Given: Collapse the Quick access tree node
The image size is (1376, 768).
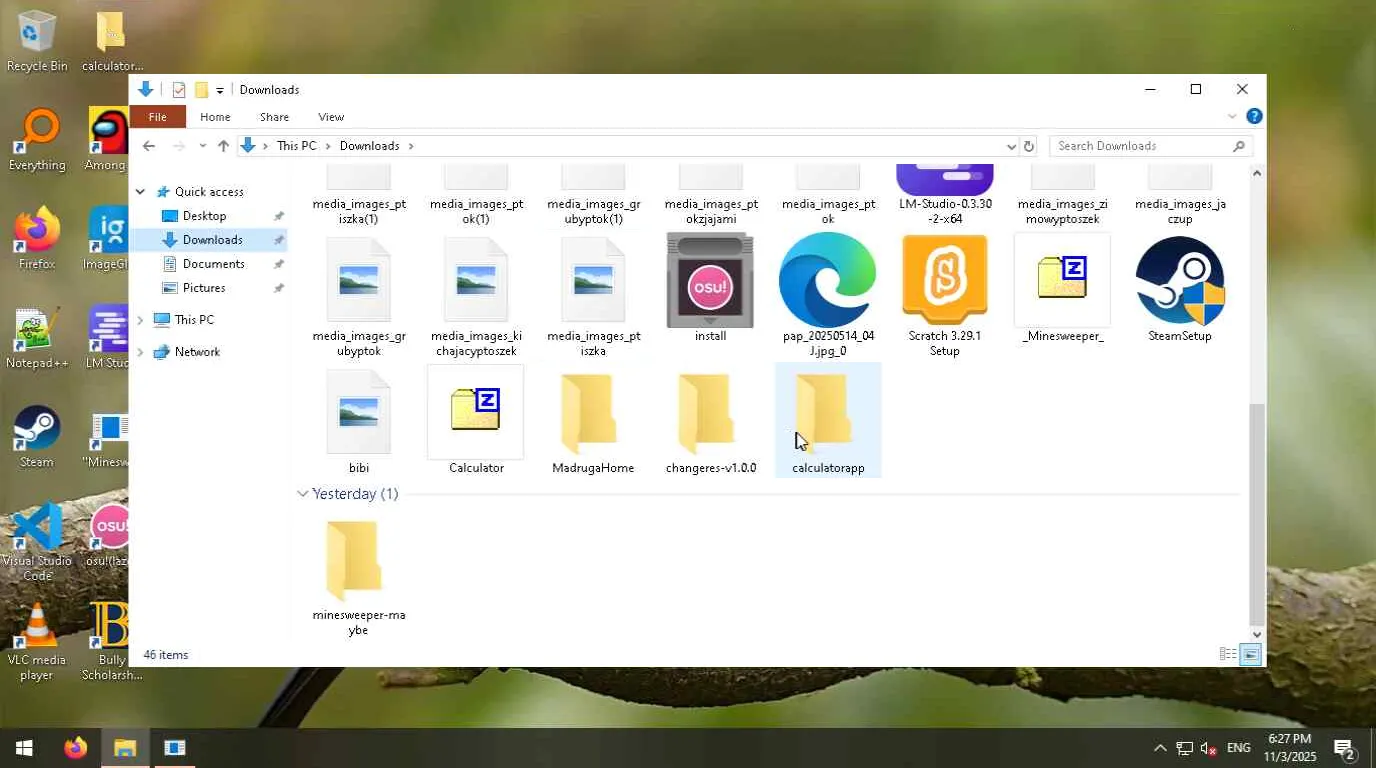Looking at the screenshot, I should tap(140, 192).
